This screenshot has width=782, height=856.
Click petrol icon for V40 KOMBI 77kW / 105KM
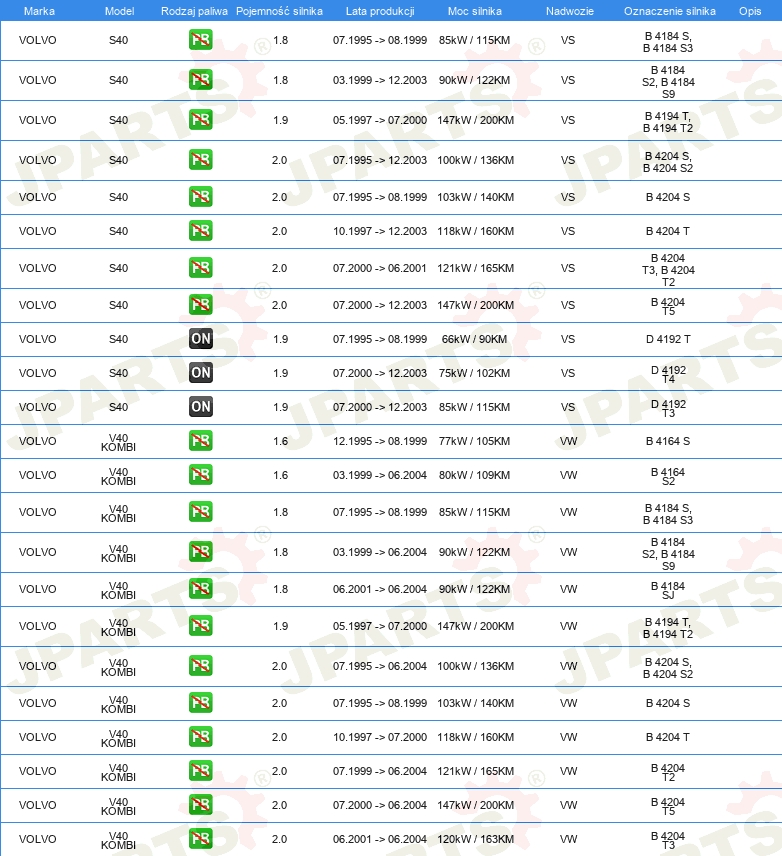(200, 441)
